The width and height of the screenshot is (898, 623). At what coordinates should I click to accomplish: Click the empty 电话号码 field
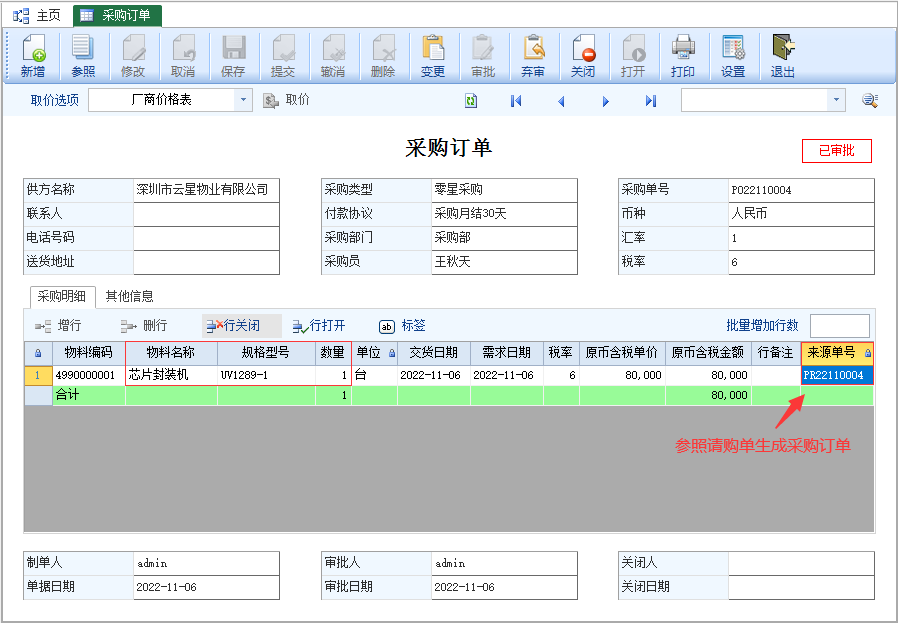point(206,238)
